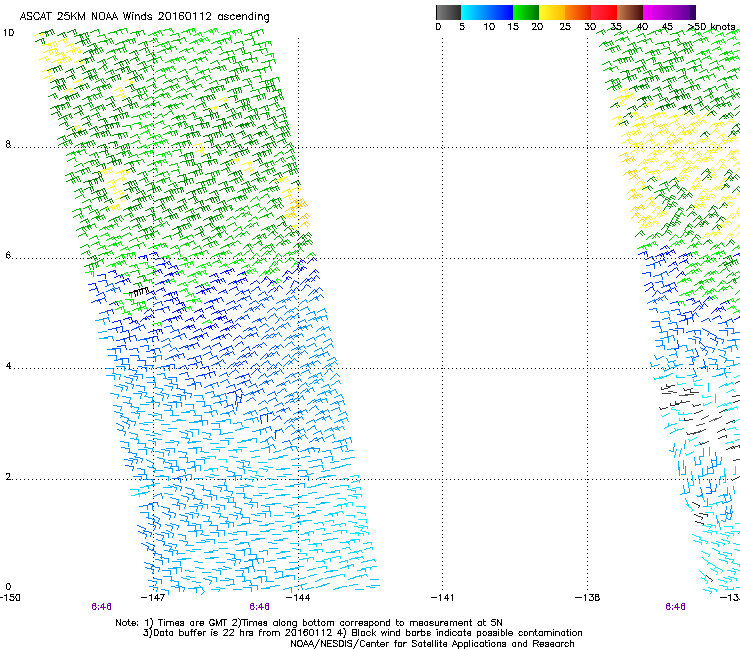Screen dimensions: 740x650
Task: Click the dark purple 45–50 knots segment
Action: pyautogui.click(x=682, y=12)
